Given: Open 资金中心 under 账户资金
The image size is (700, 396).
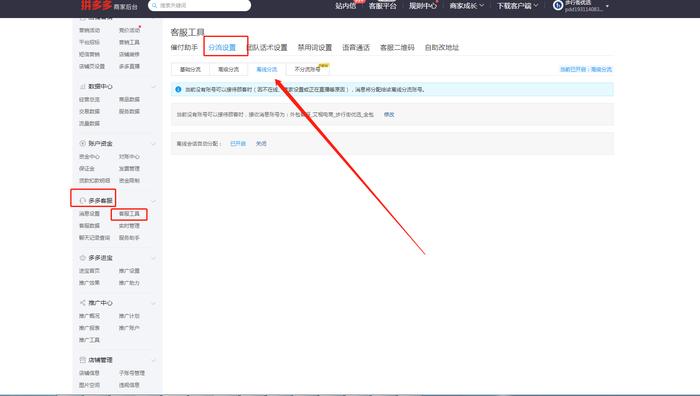Looking at the screenshot, I should click(x=89, y=156).
